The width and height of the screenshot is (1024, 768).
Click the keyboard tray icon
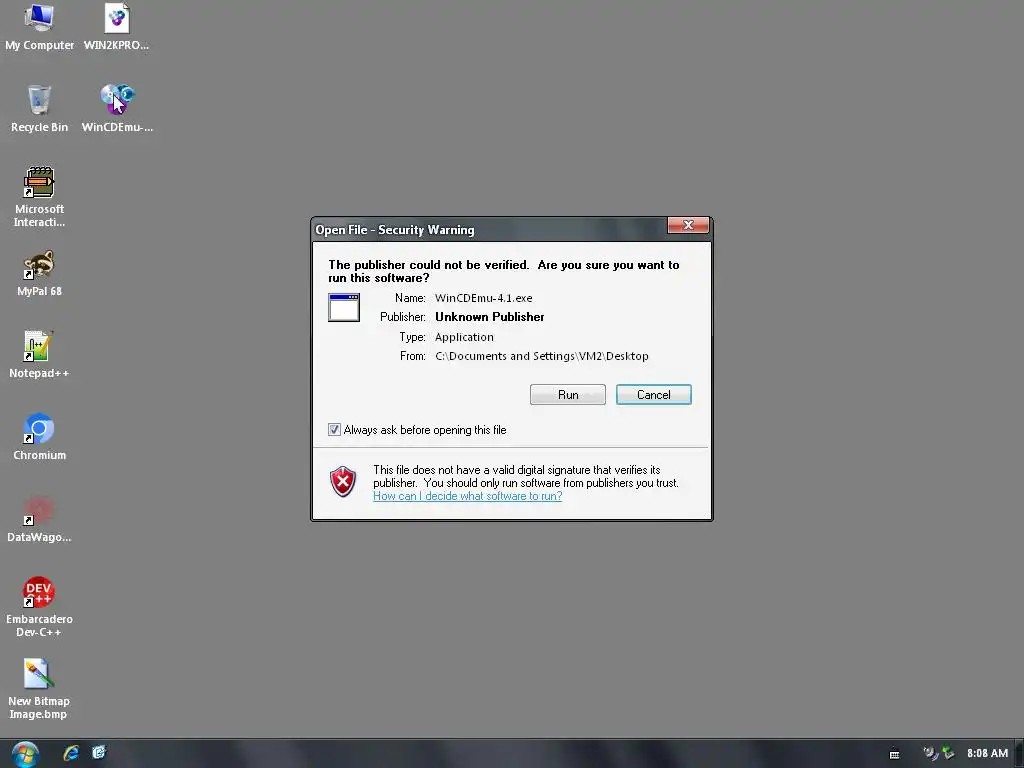click(x=895, y=754)
